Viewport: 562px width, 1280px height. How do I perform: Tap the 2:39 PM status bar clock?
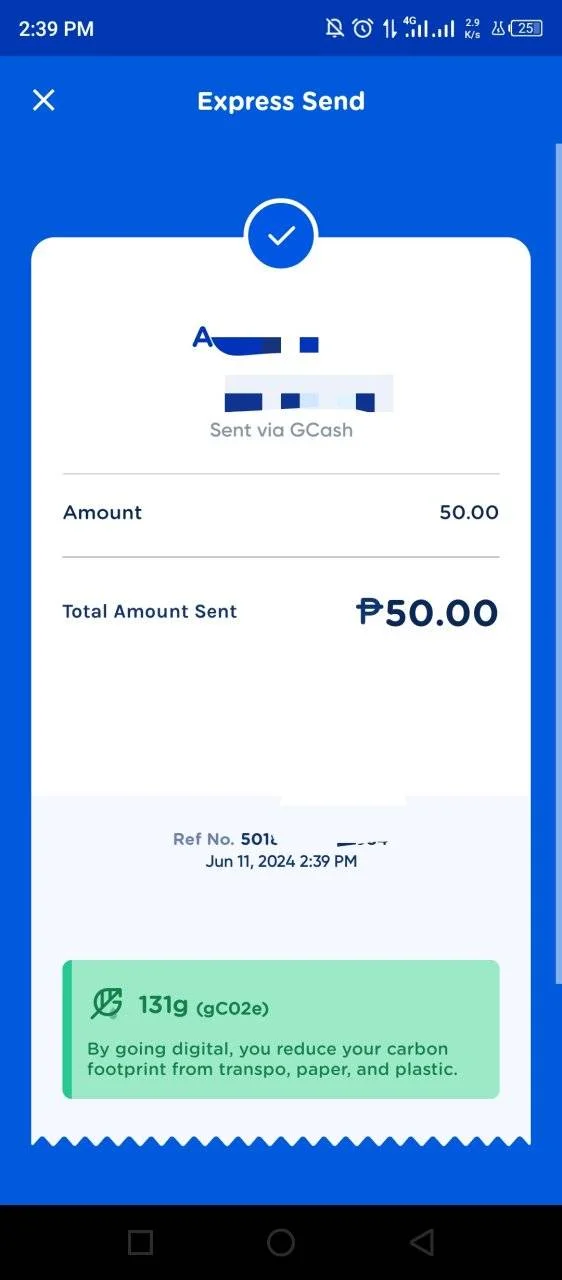pos(56,29)
